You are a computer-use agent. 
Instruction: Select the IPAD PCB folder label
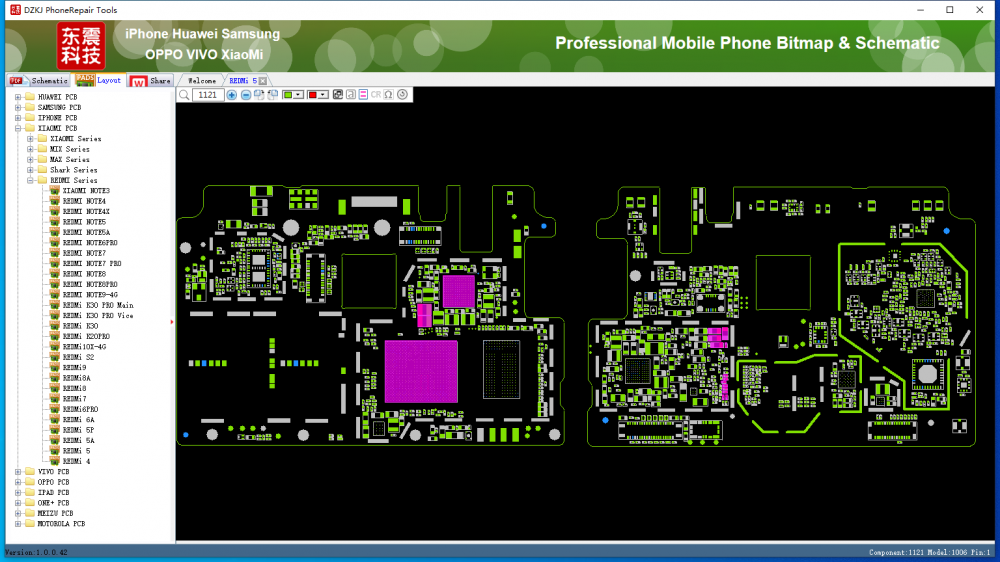tap(53, 492)
